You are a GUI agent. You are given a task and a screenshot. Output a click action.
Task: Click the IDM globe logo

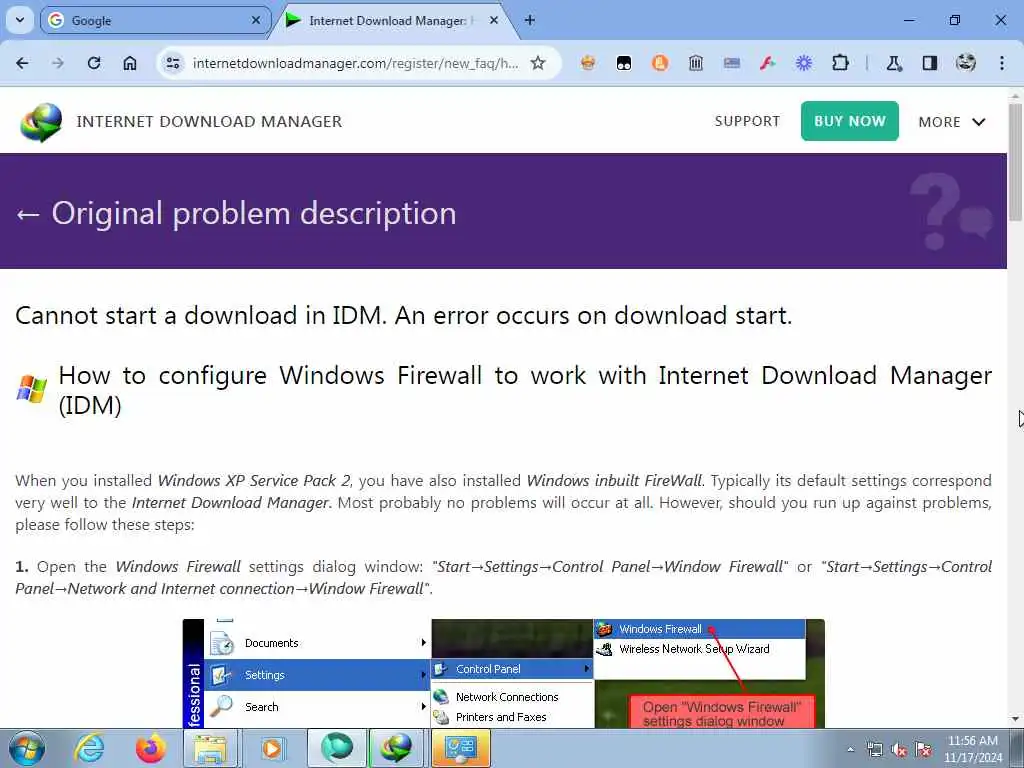(41, 122)
